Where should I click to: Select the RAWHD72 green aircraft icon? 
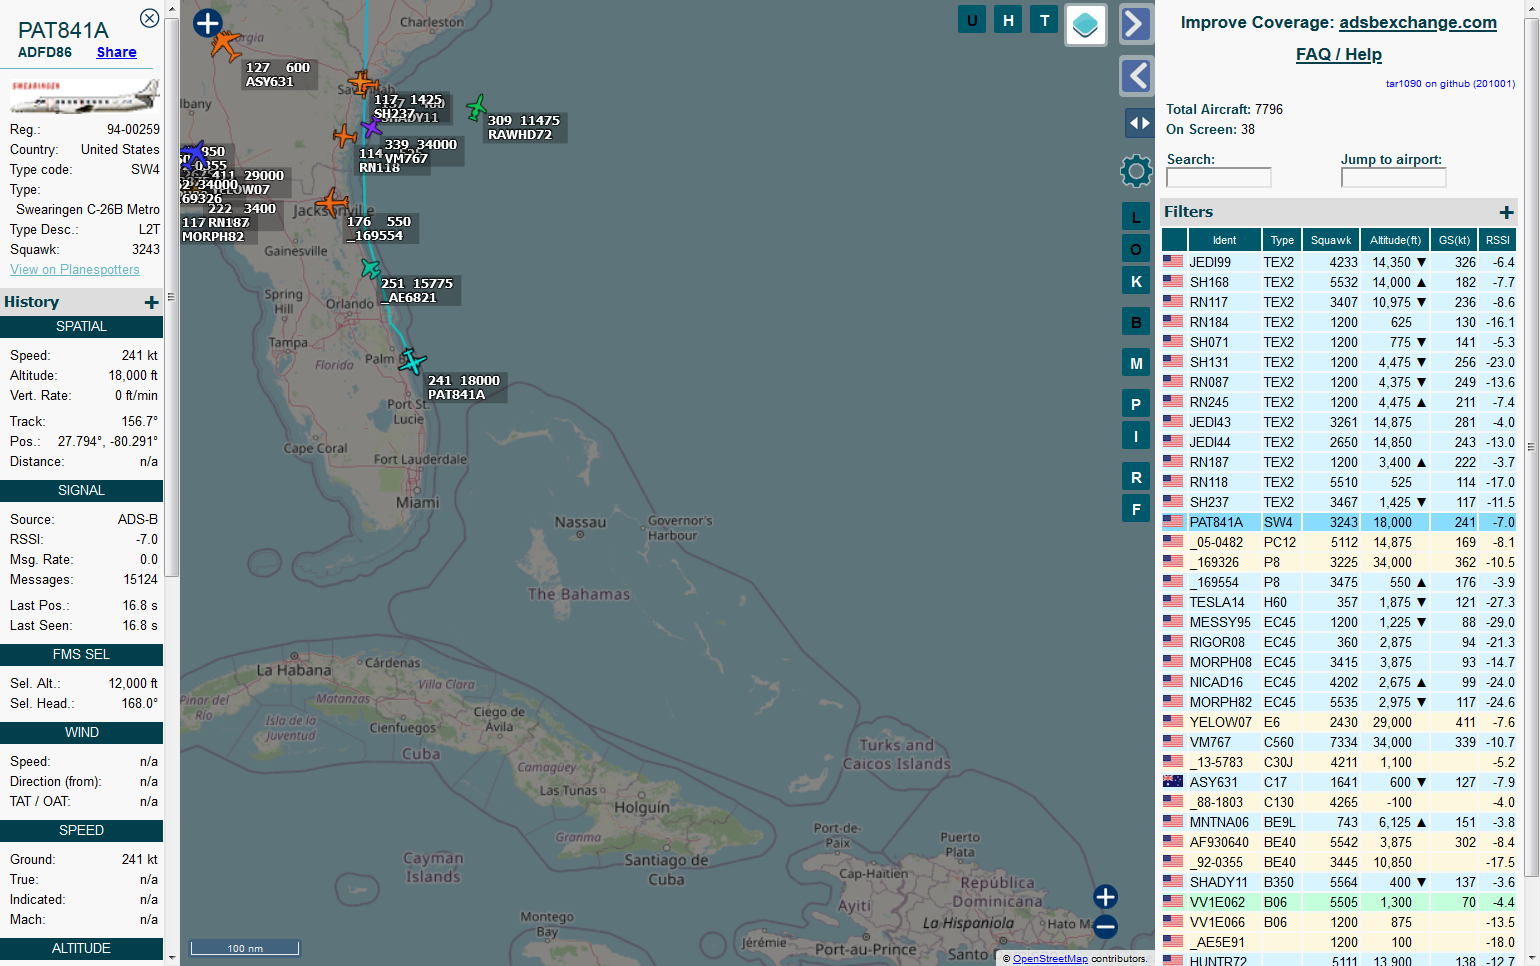click(x=476, y=107)
